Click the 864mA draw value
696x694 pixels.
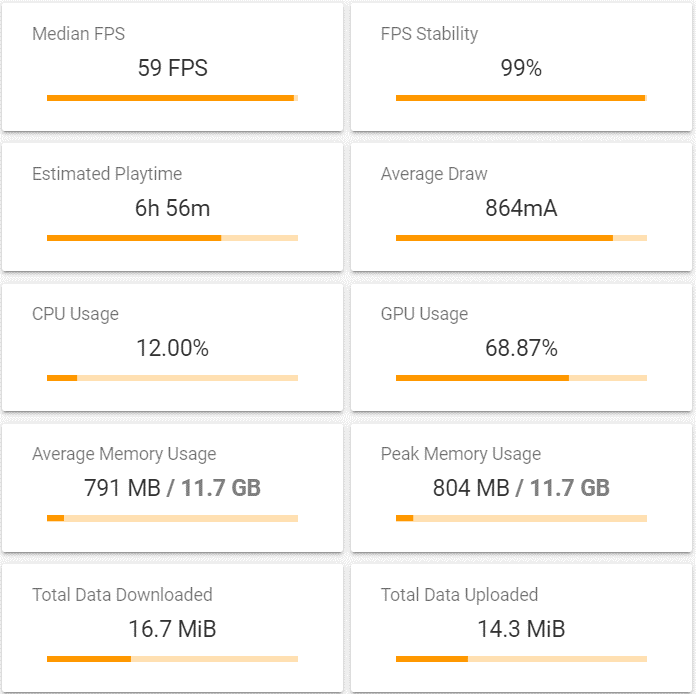point(521,208)
